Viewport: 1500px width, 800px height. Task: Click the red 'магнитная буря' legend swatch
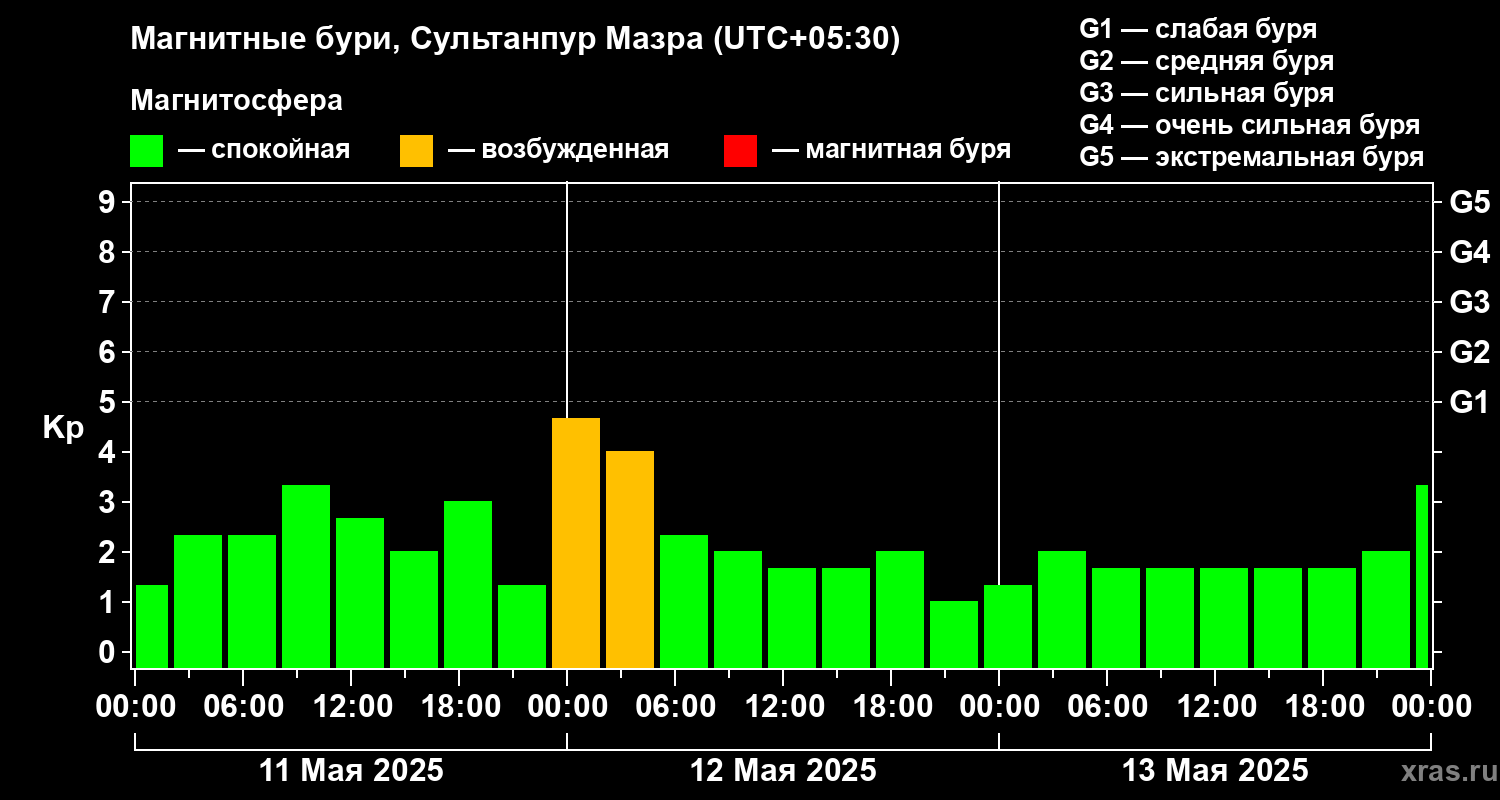(x=740, y=151)
